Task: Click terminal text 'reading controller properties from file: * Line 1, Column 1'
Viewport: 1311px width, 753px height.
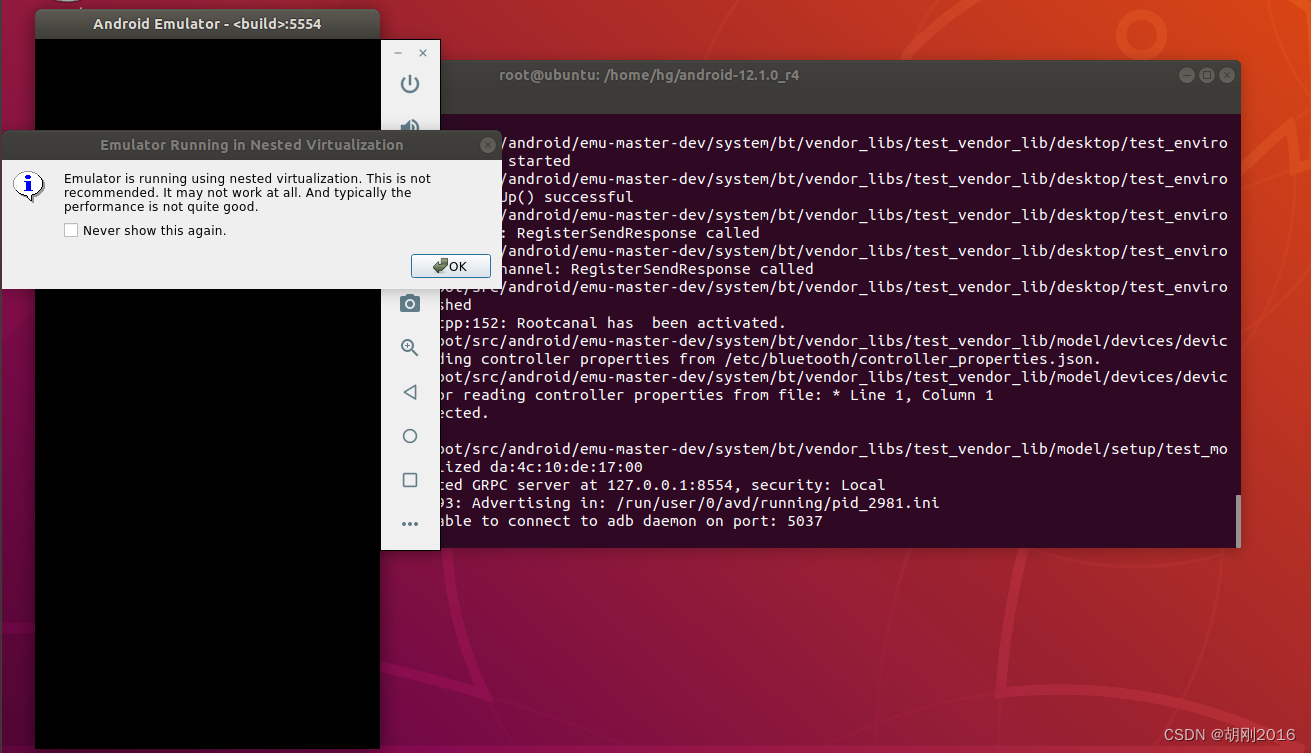Action: (728, 395)
